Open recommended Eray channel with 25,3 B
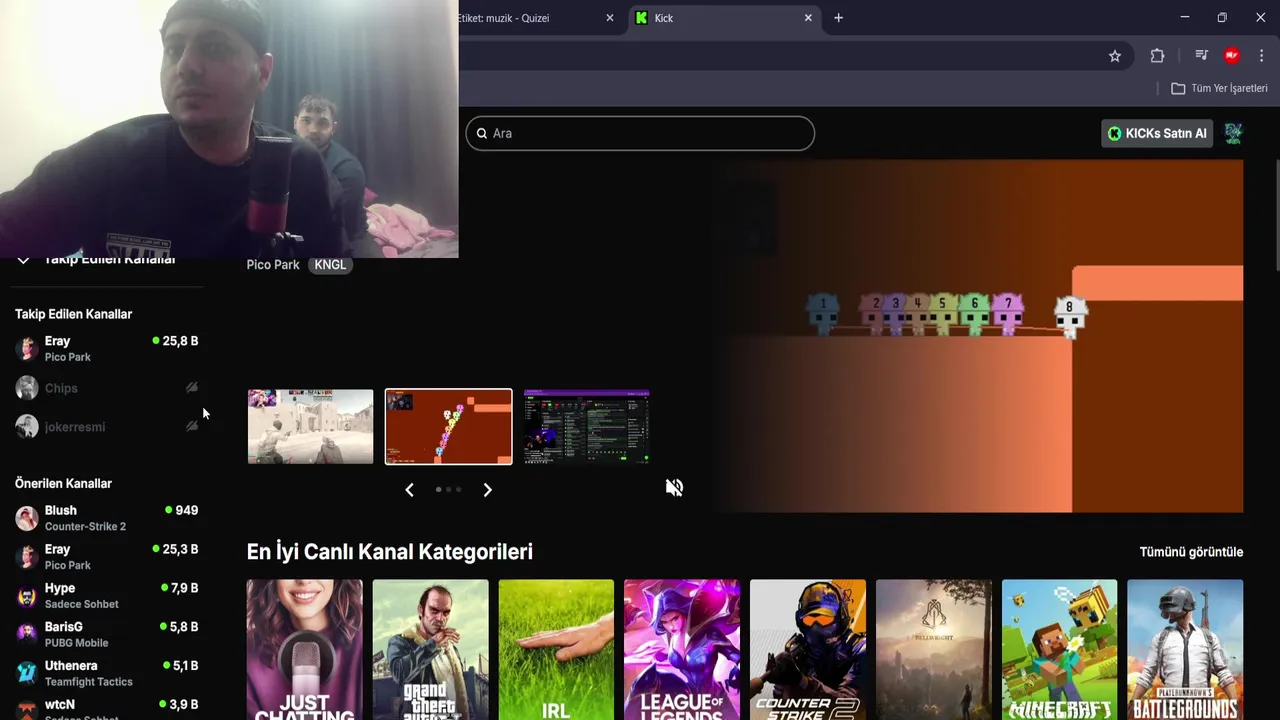This screenshot has height=720, width=1280. click(x=107, y=557)
